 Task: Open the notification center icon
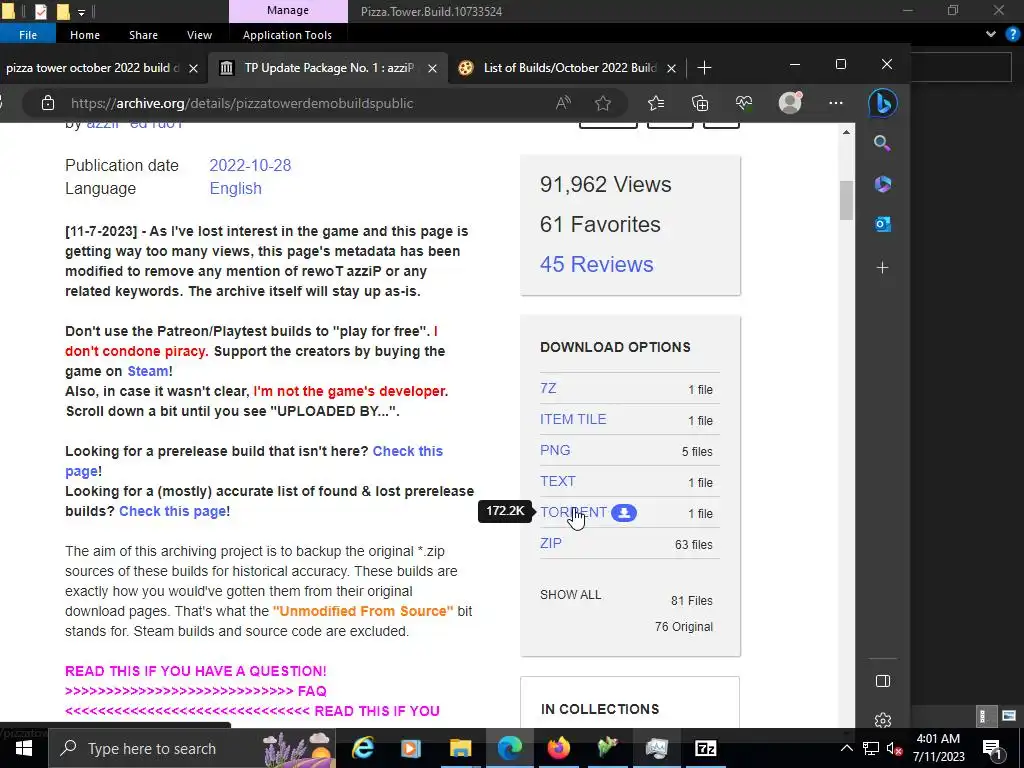pos(993,748)
